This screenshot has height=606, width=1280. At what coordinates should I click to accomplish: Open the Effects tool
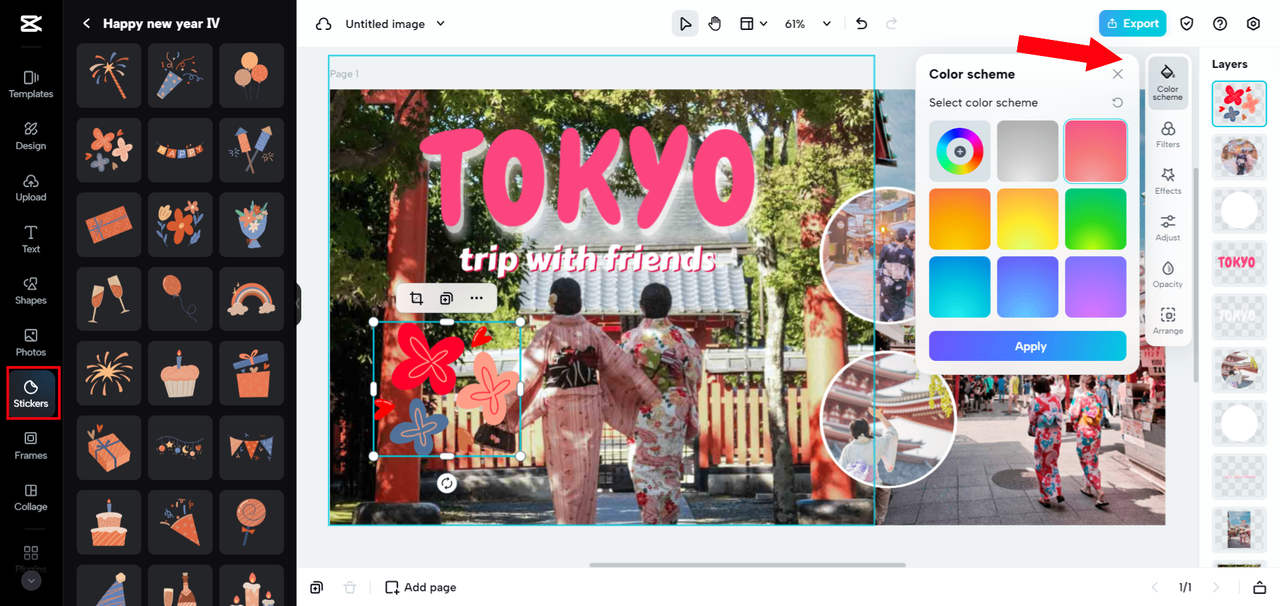[1168, 181]
